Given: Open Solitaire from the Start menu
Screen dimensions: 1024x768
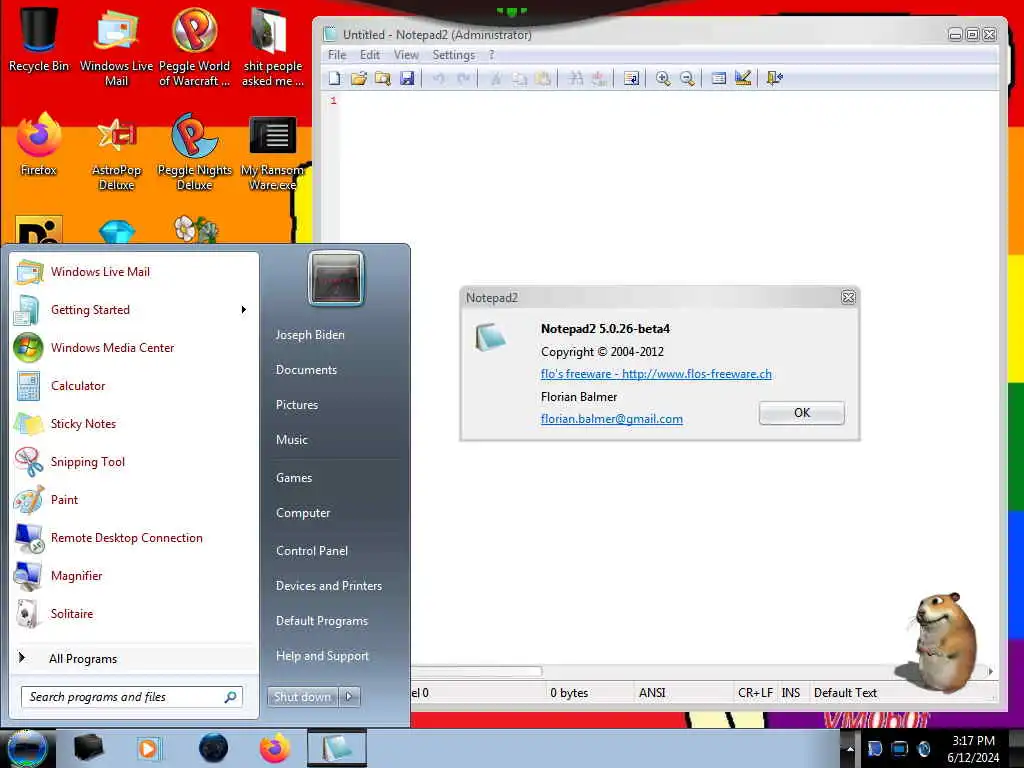Looking at the screenshot, I should click(x=135, y=614).
